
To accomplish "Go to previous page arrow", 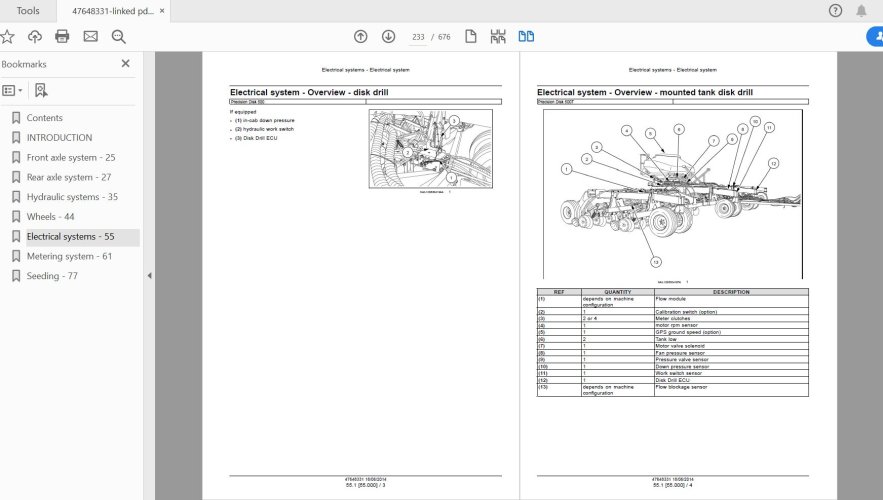I will 360,37.
